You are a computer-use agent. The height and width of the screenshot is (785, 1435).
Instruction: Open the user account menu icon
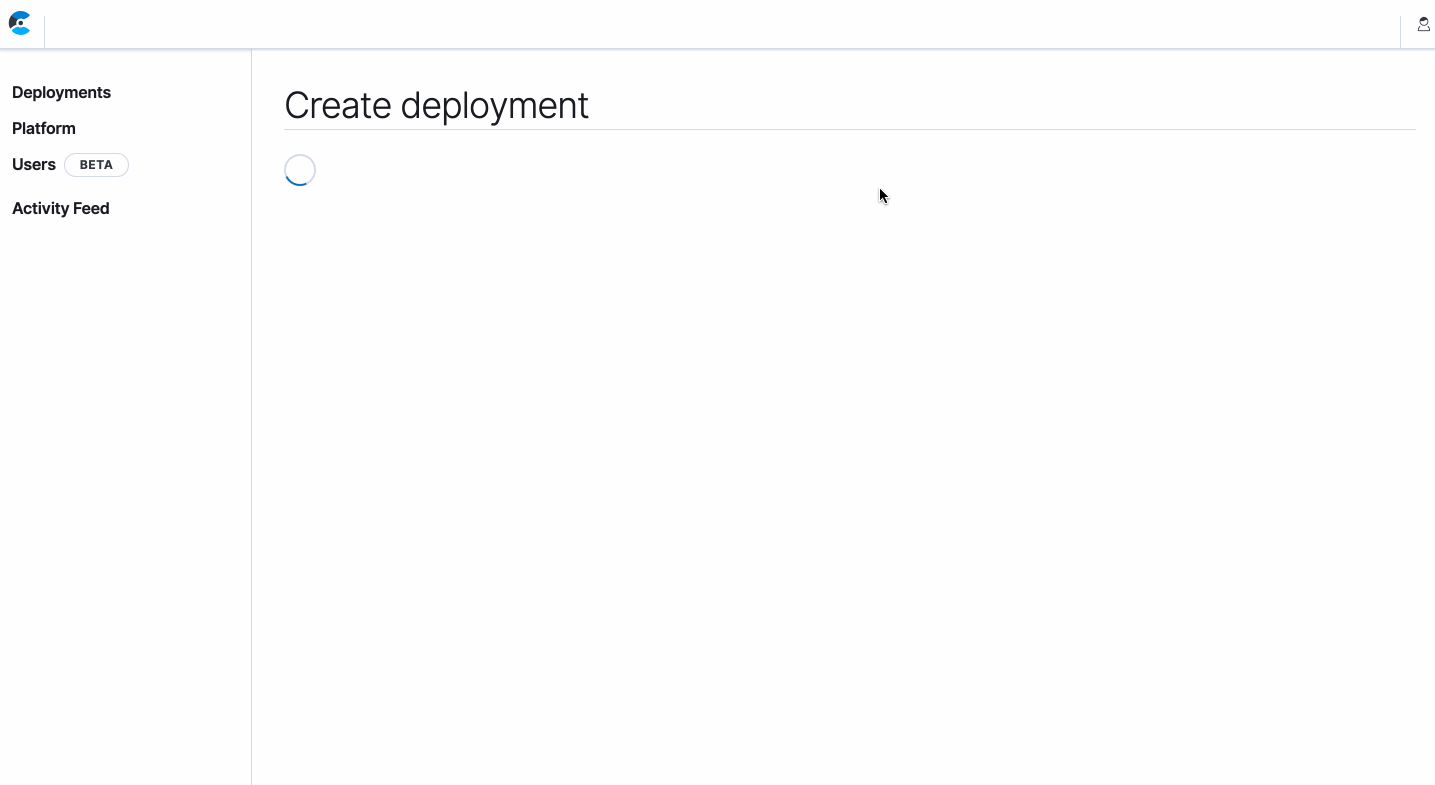tap(1423, 24)
